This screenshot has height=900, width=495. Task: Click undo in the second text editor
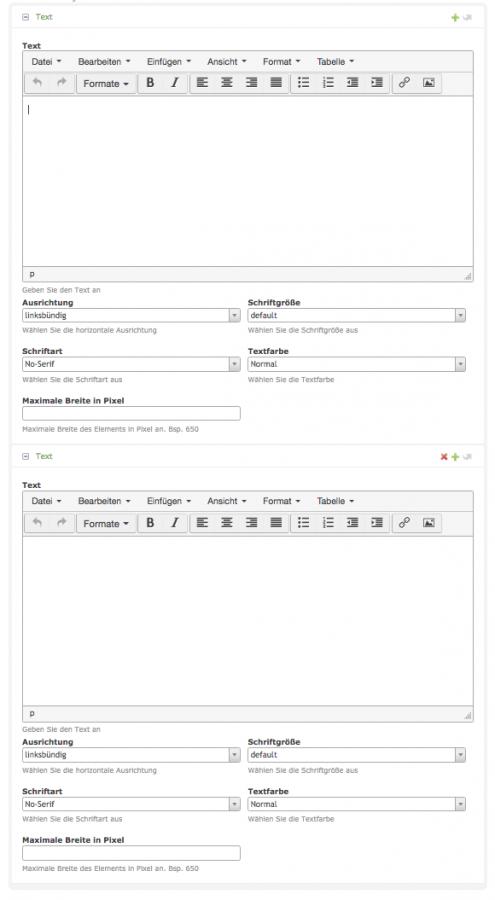[x=37, y=522]
